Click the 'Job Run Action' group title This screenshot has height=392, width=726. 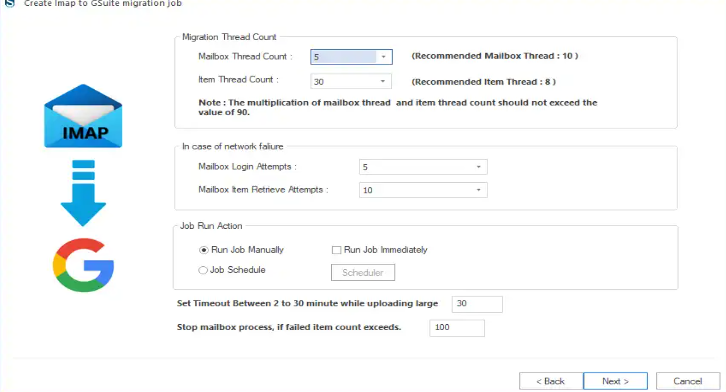tap(211, 226)
